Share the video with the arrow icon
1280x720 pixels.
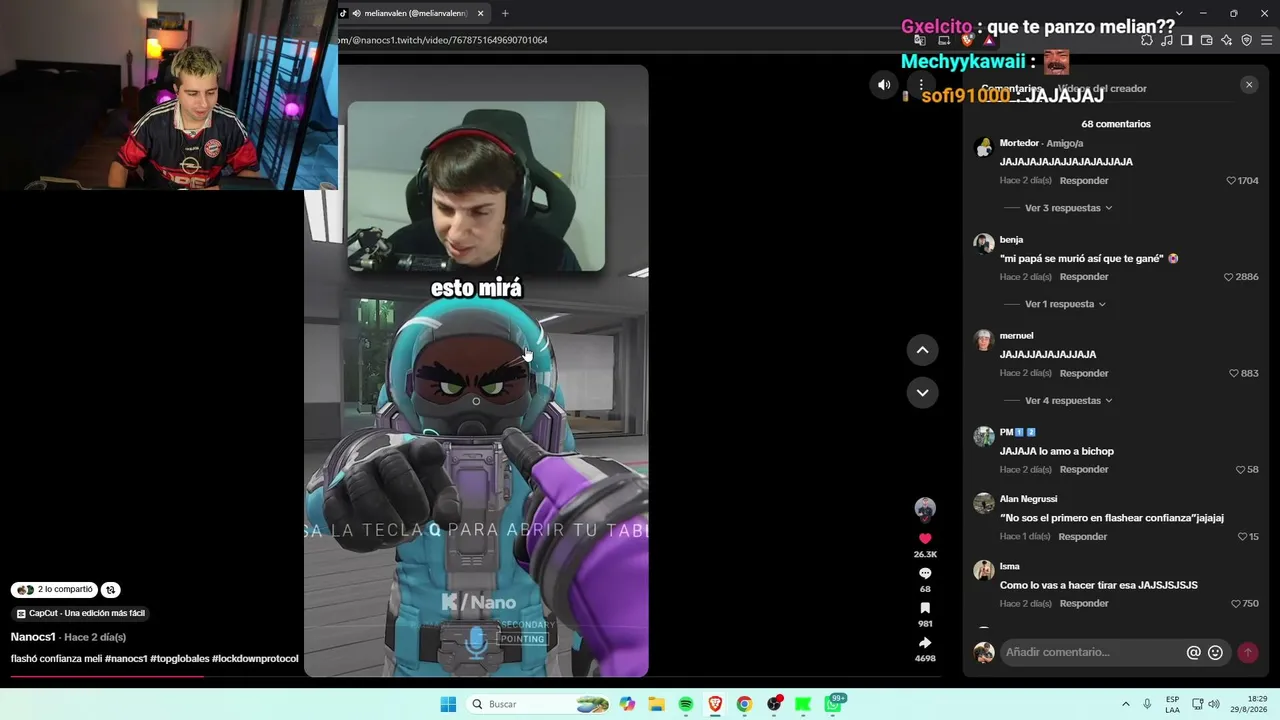pyautogui.click(x=925, y=643)
